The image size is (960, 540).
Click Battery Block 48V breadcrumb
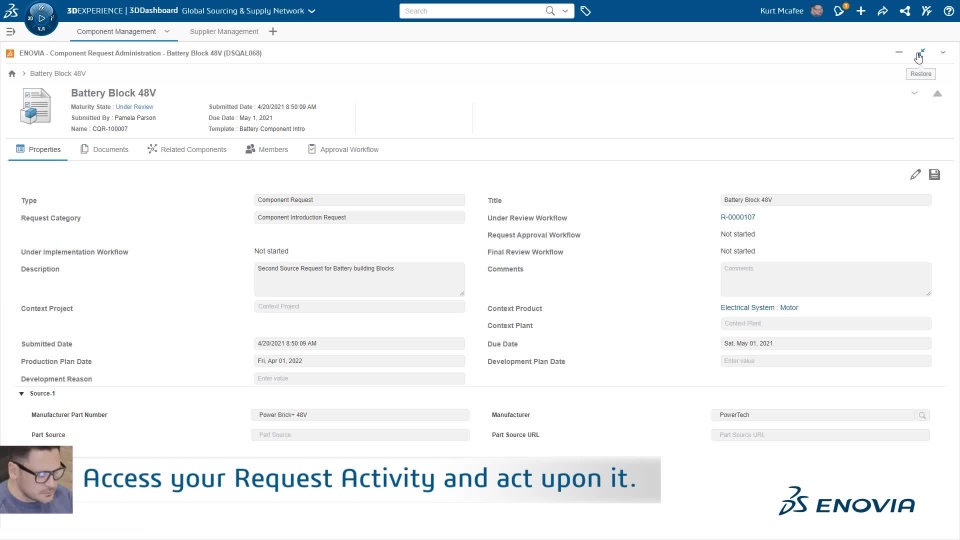[58, 73]
